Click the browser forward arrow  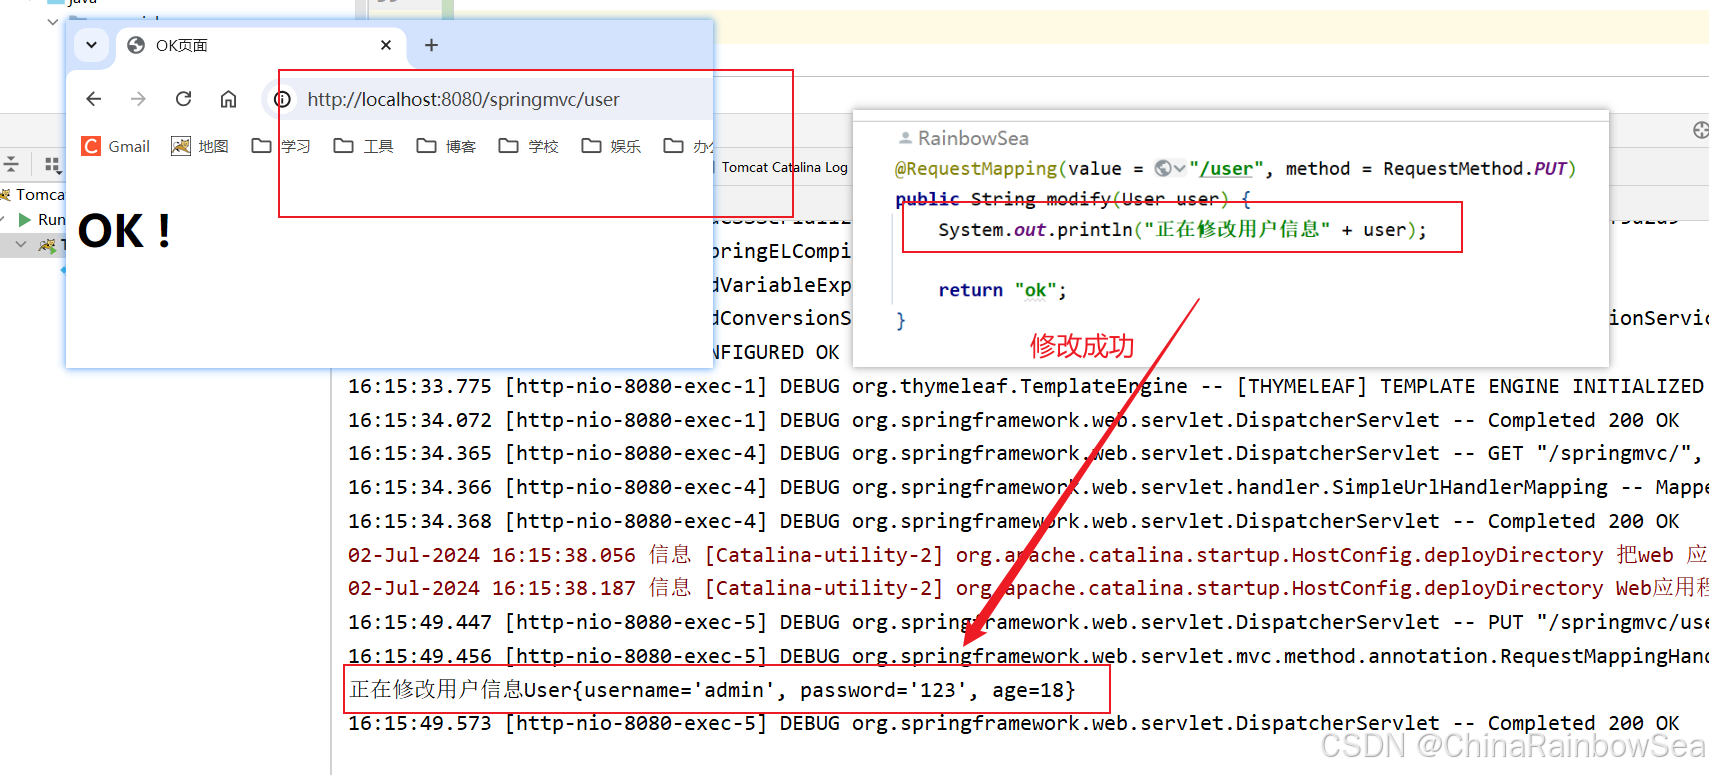tap(138, 99)
